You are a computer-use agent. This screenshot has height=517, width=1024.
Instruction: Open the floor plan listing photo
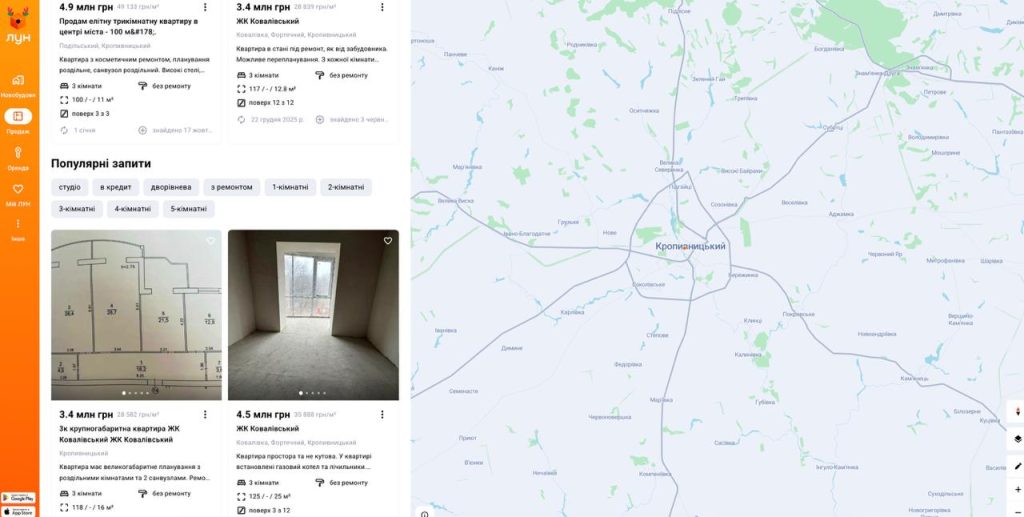click(136, 315)
